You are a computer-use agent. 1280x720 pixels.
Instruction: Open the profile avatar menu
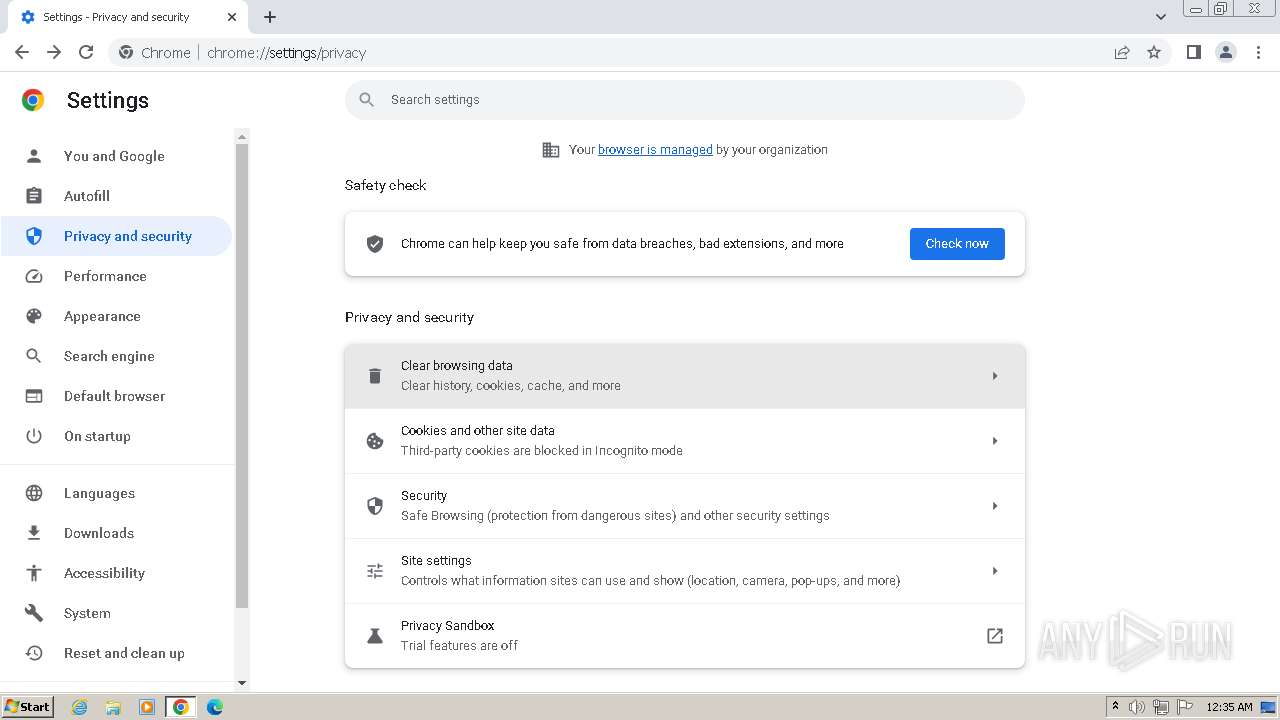point(1226,52)
